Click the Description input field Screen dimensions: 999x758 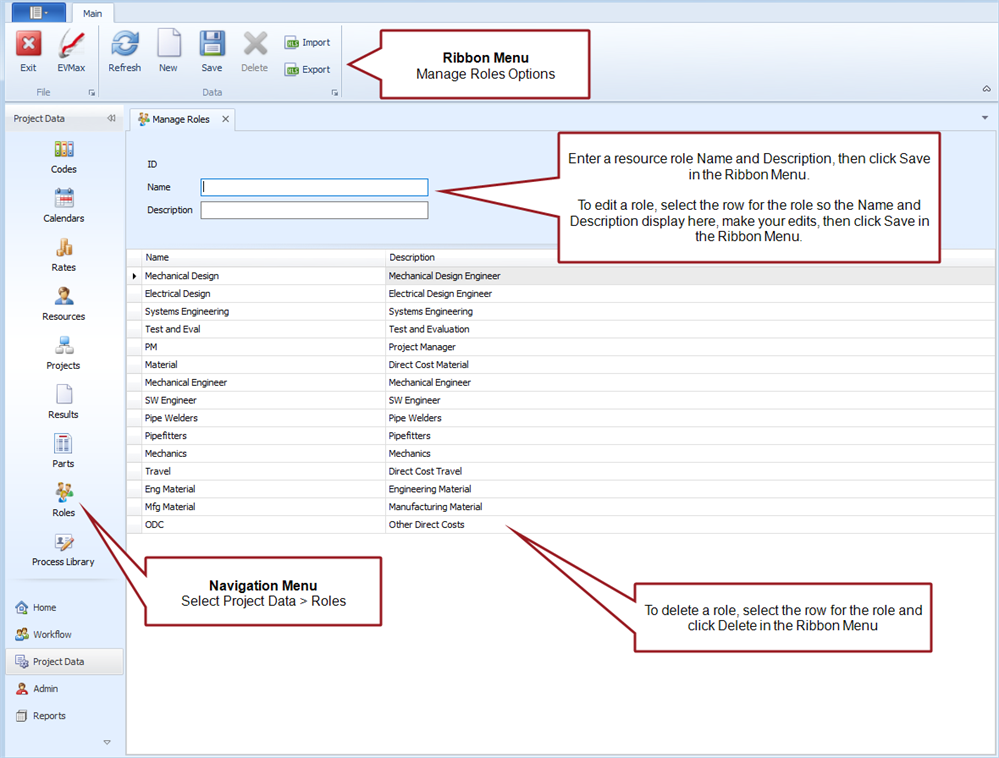click(x=314, y=210)
